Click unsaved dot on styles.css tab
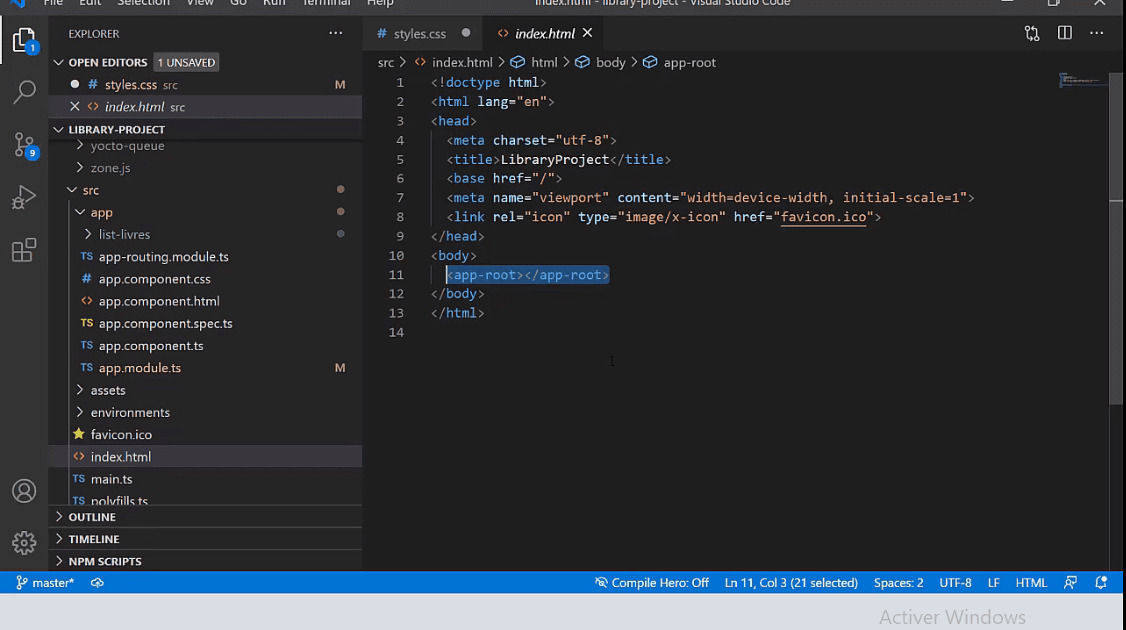The height and width of the screenshot is (630, 1126). pos(466,33)
